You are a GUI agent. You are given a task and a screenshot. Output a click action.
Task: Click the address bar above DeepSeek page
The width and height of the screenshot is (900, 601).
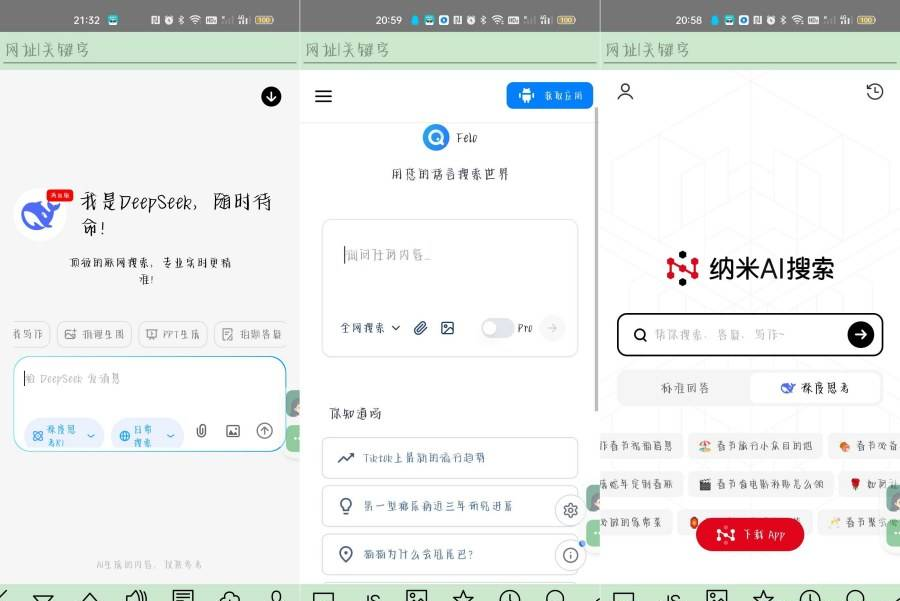149,51
